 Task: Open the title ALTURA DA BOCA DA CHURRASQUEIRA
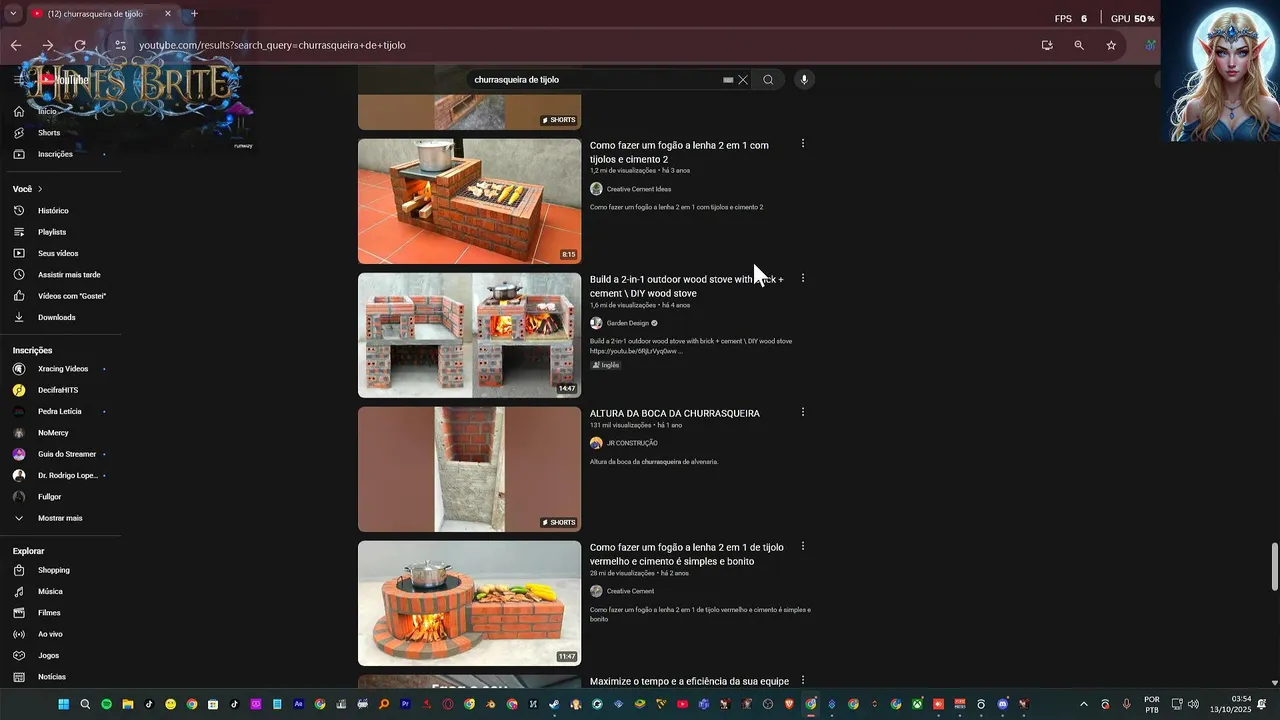click(x=675, y=413)
